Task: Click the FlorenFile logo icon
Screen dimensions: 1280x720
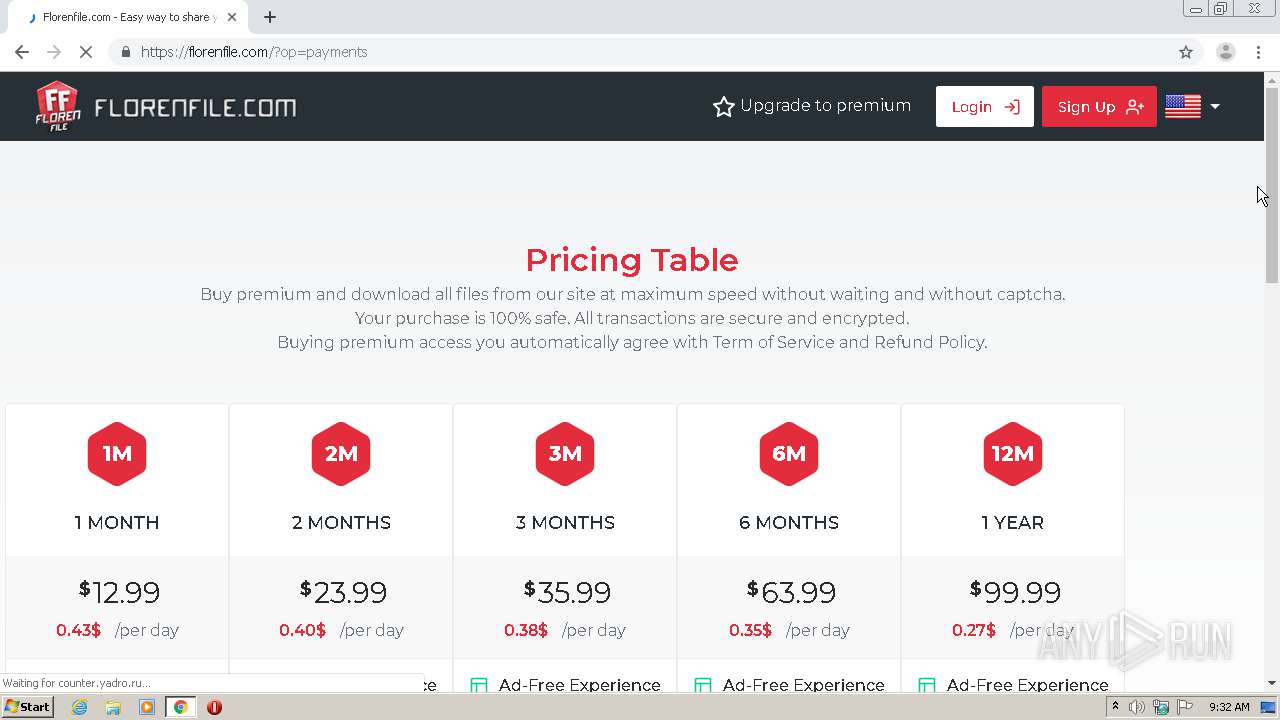Action: pyautogui.click(x=58, y=106)
